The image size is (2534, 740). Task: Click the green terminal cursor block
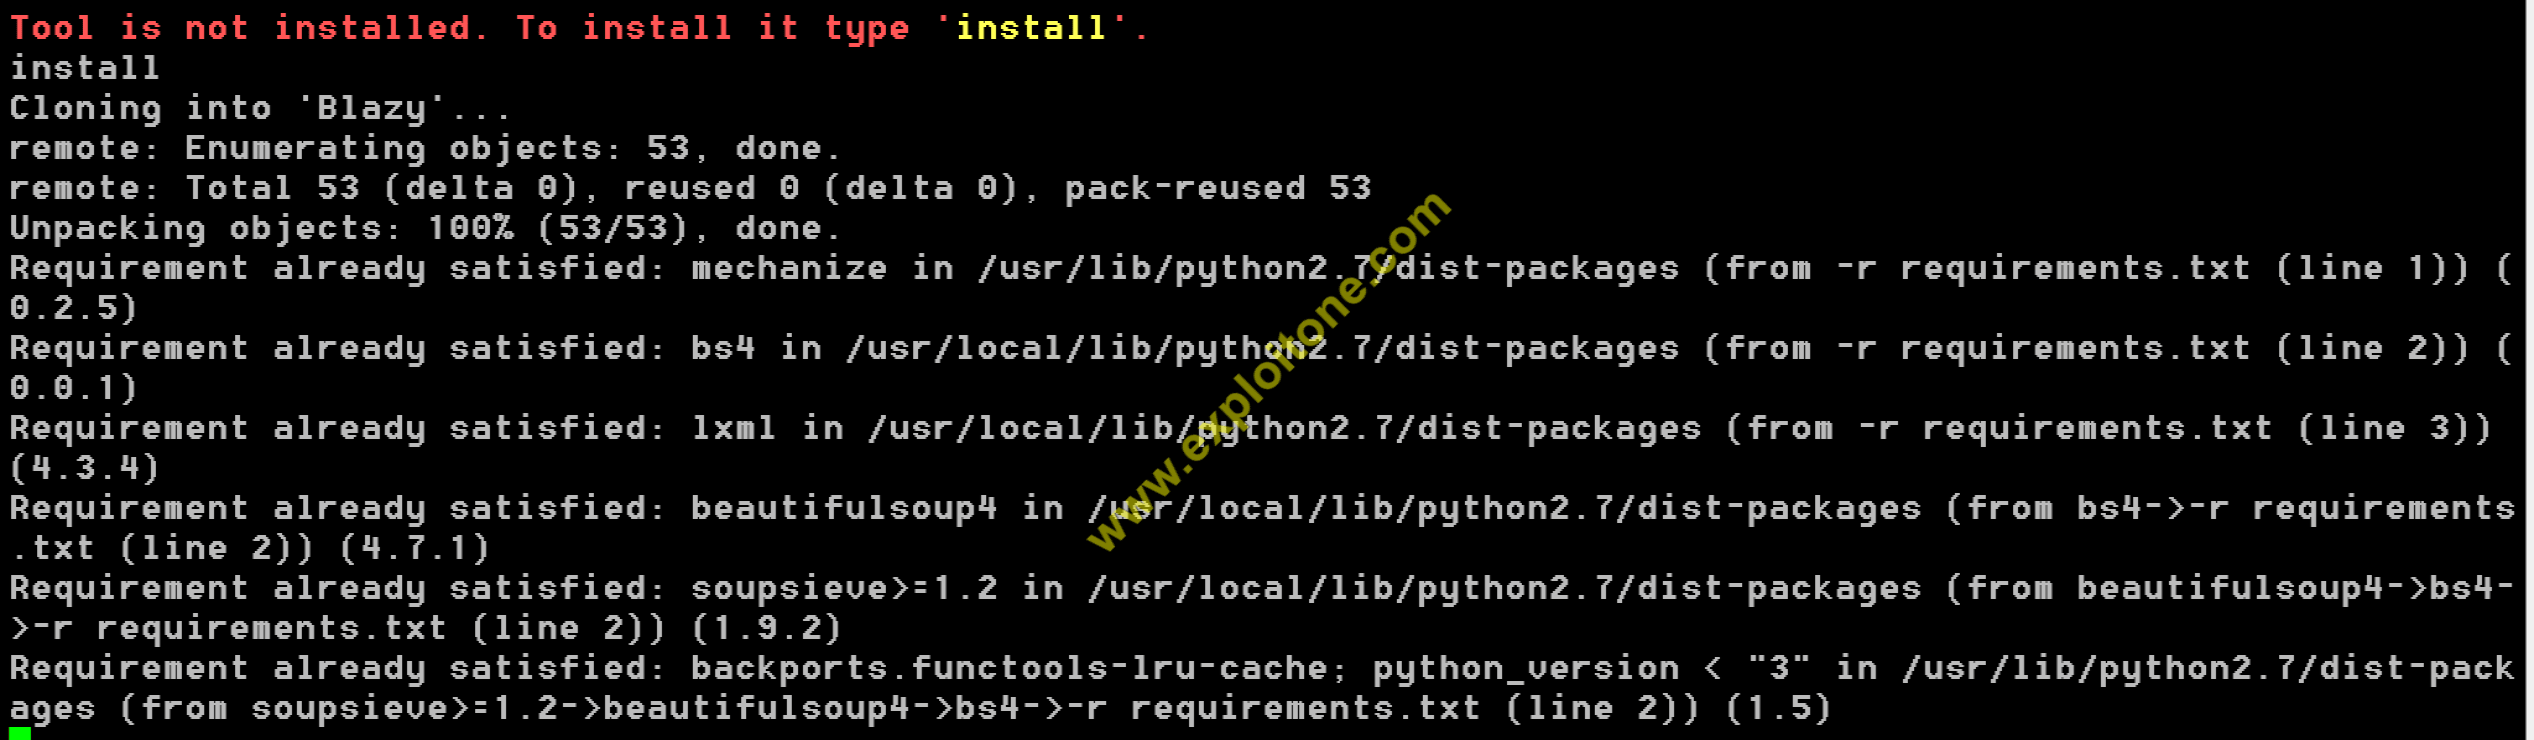20,734
